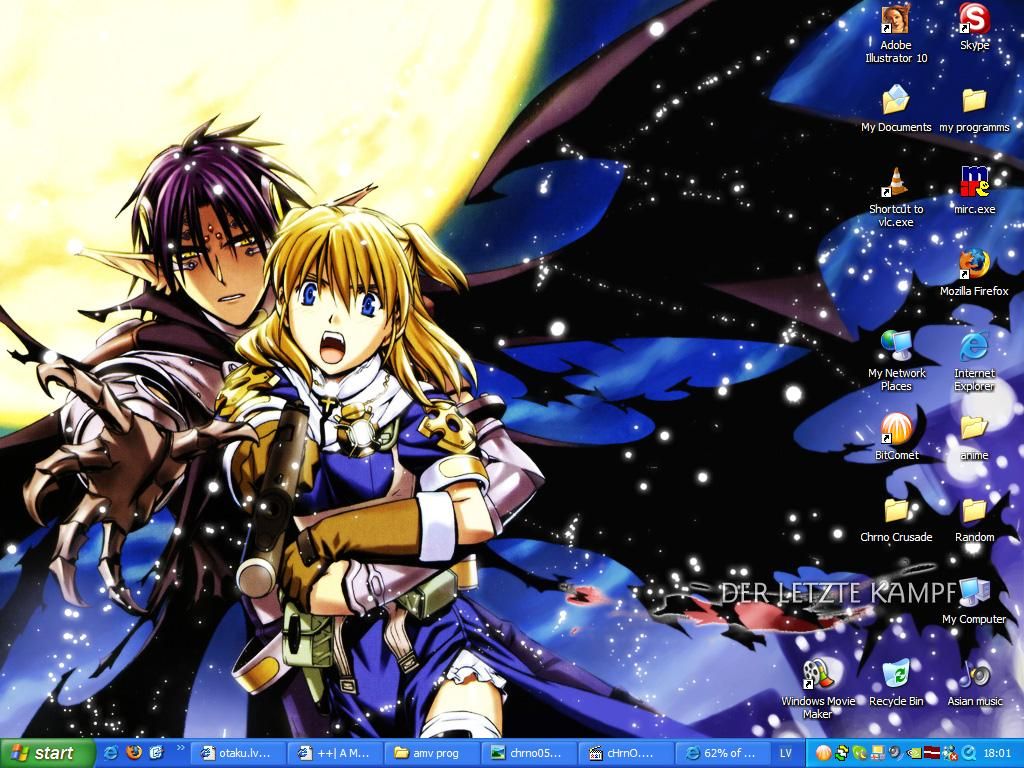This screenshot has height=768, width=1024.
Task: Launch Firefox from the Quick Launch bar
Action: click(134, 753)
